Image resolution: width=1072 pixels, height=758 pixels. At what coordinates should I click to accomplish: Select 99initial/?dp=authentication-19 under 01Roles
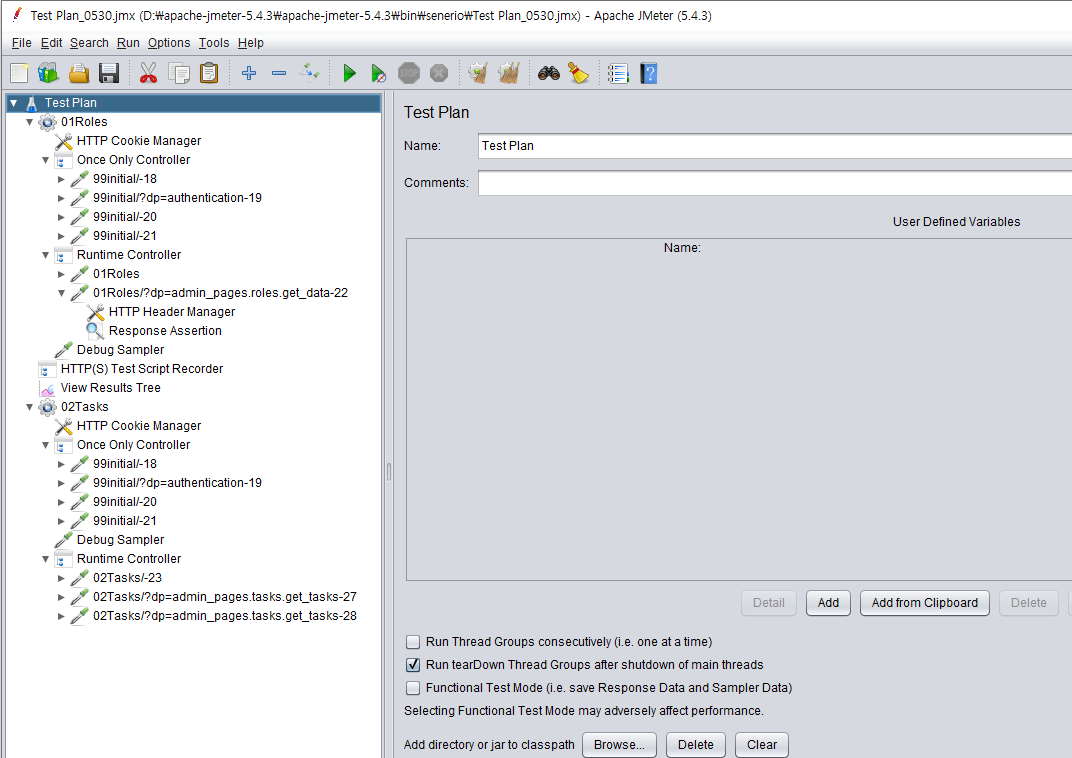coord(177,198)
